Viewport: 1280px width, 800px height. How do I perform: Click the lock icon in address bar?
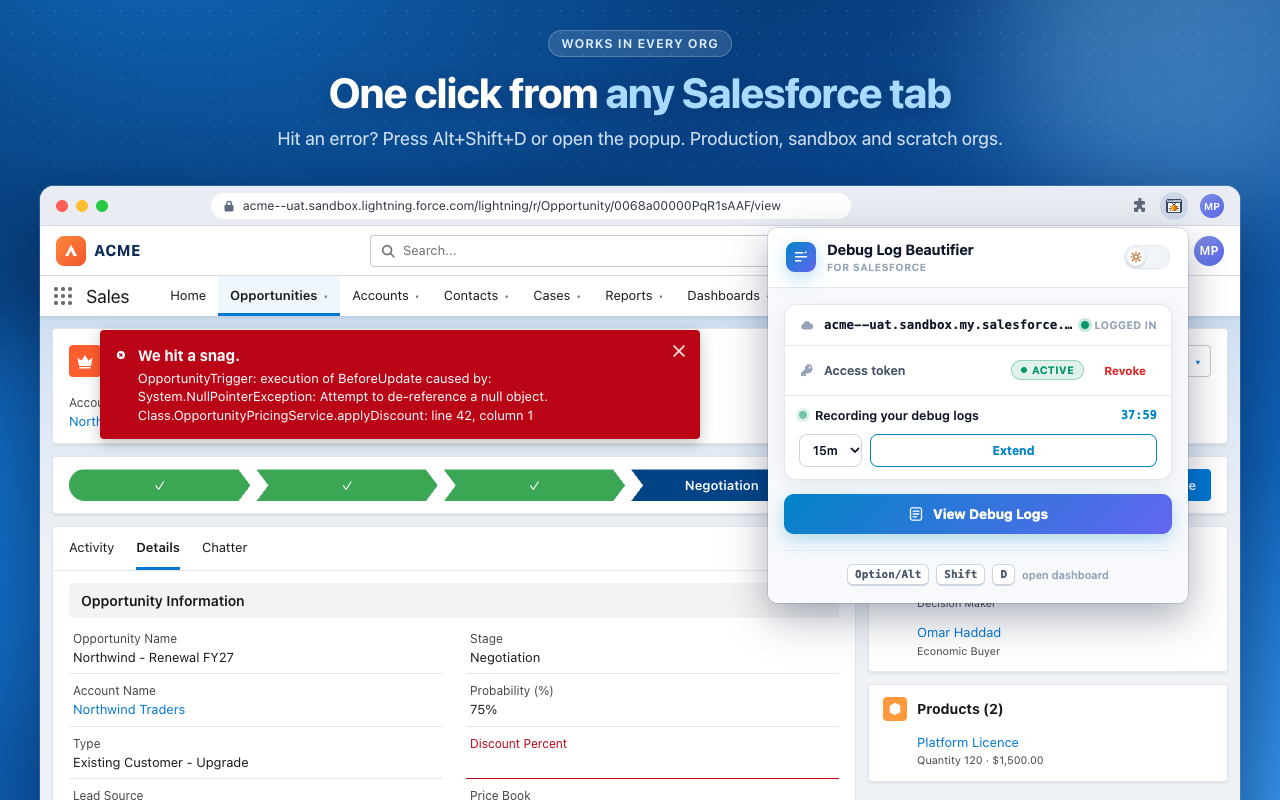pyautogui.click(x=230, y=206)
